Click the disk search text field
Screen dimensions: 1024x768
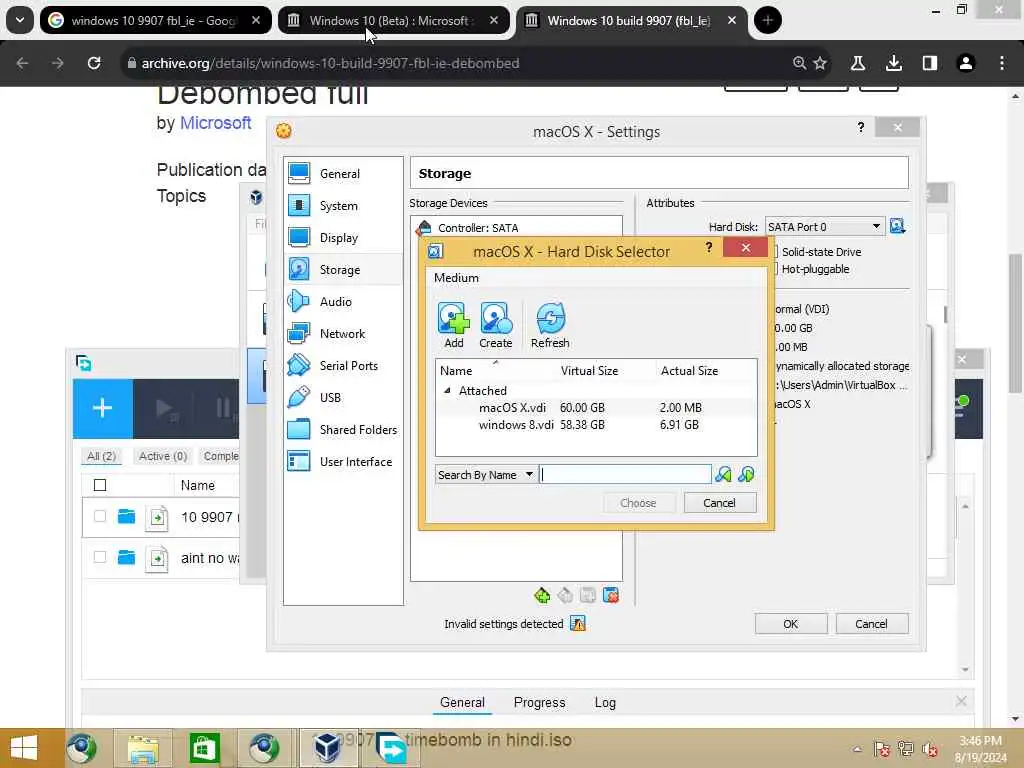[x=626, y=475]
